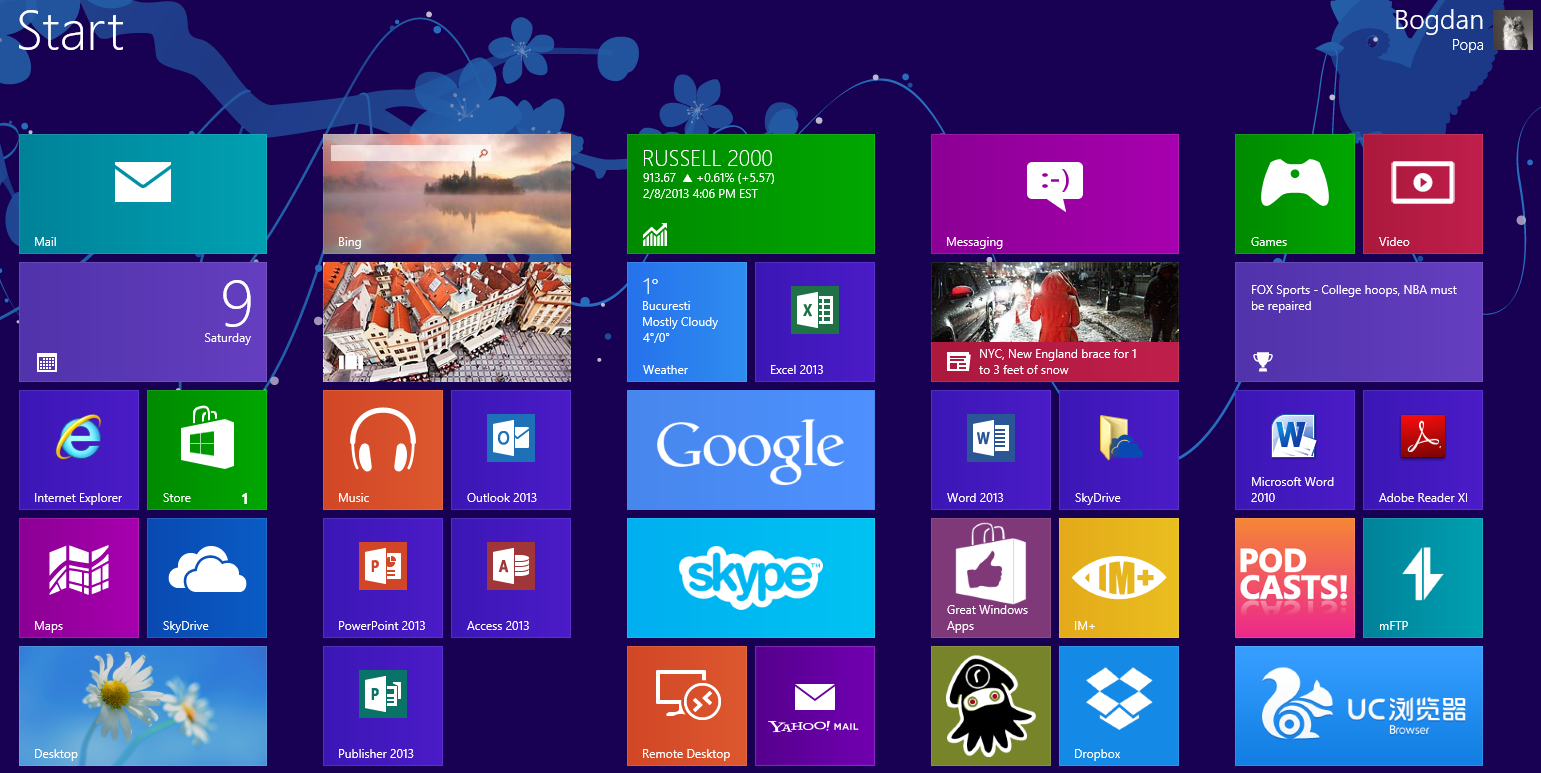Open Adobe Reader XI
The height and width of the screenshot is (773, 1541).
(1422, 449)
